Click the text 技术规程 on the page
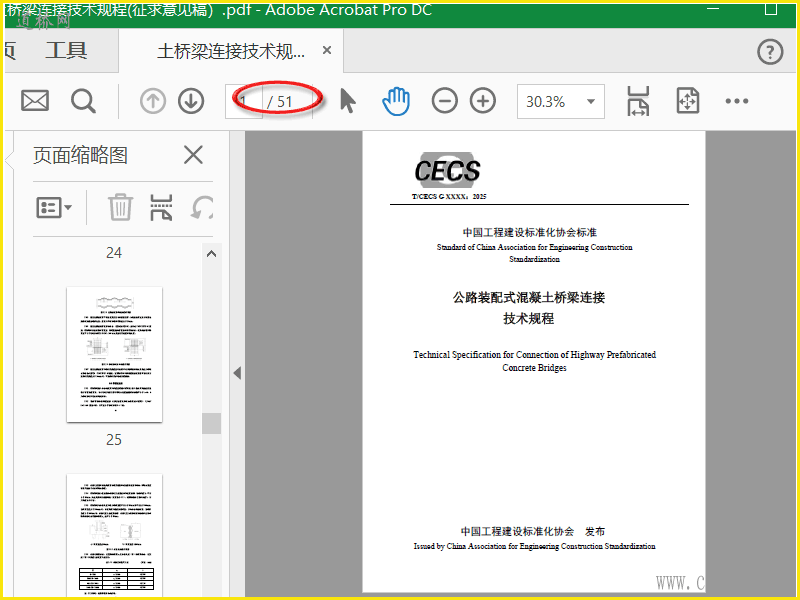Viewport: 800px width, 600px height. coord(529,319)
